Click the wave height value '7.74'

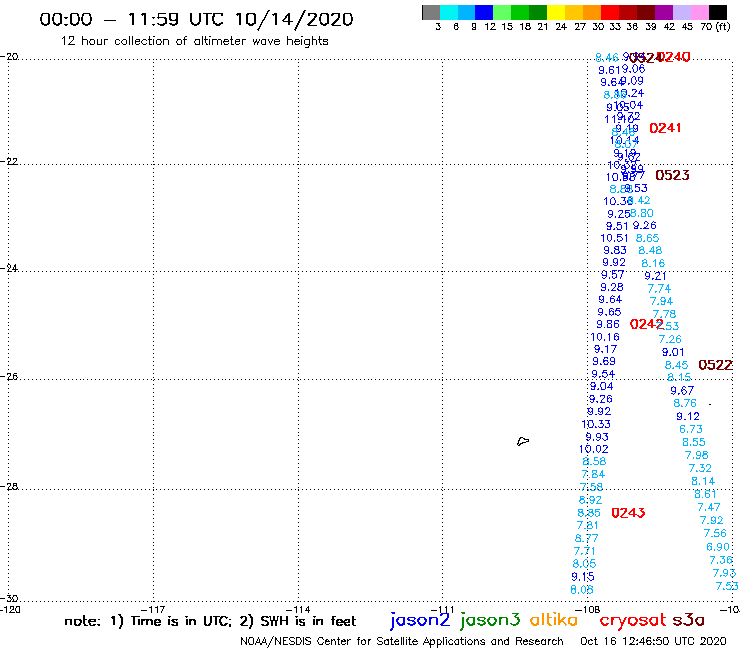pyautogui.click(x=659, y=288)
